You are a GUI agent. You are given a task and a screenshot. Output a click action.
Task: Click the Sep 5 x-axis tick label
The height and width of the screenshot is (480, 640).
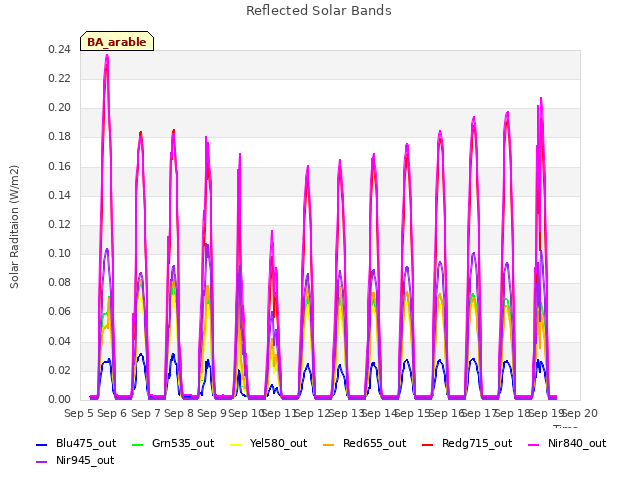tap(79, 413)
